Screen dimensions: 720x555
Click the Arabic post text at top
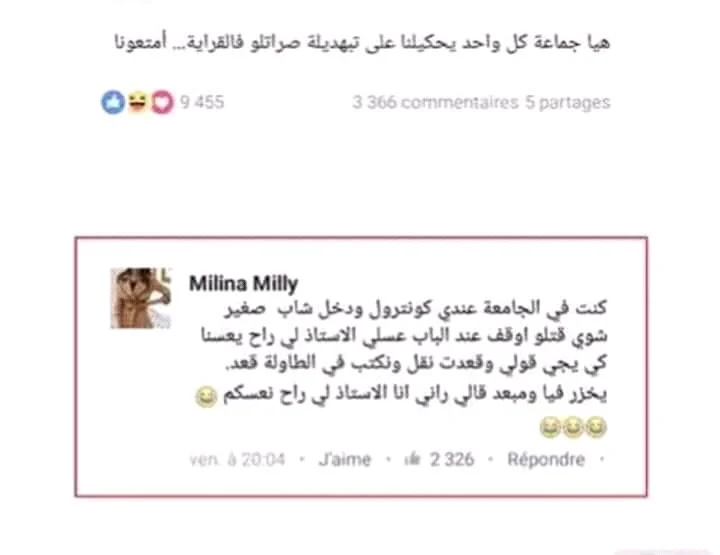[362, 43]
